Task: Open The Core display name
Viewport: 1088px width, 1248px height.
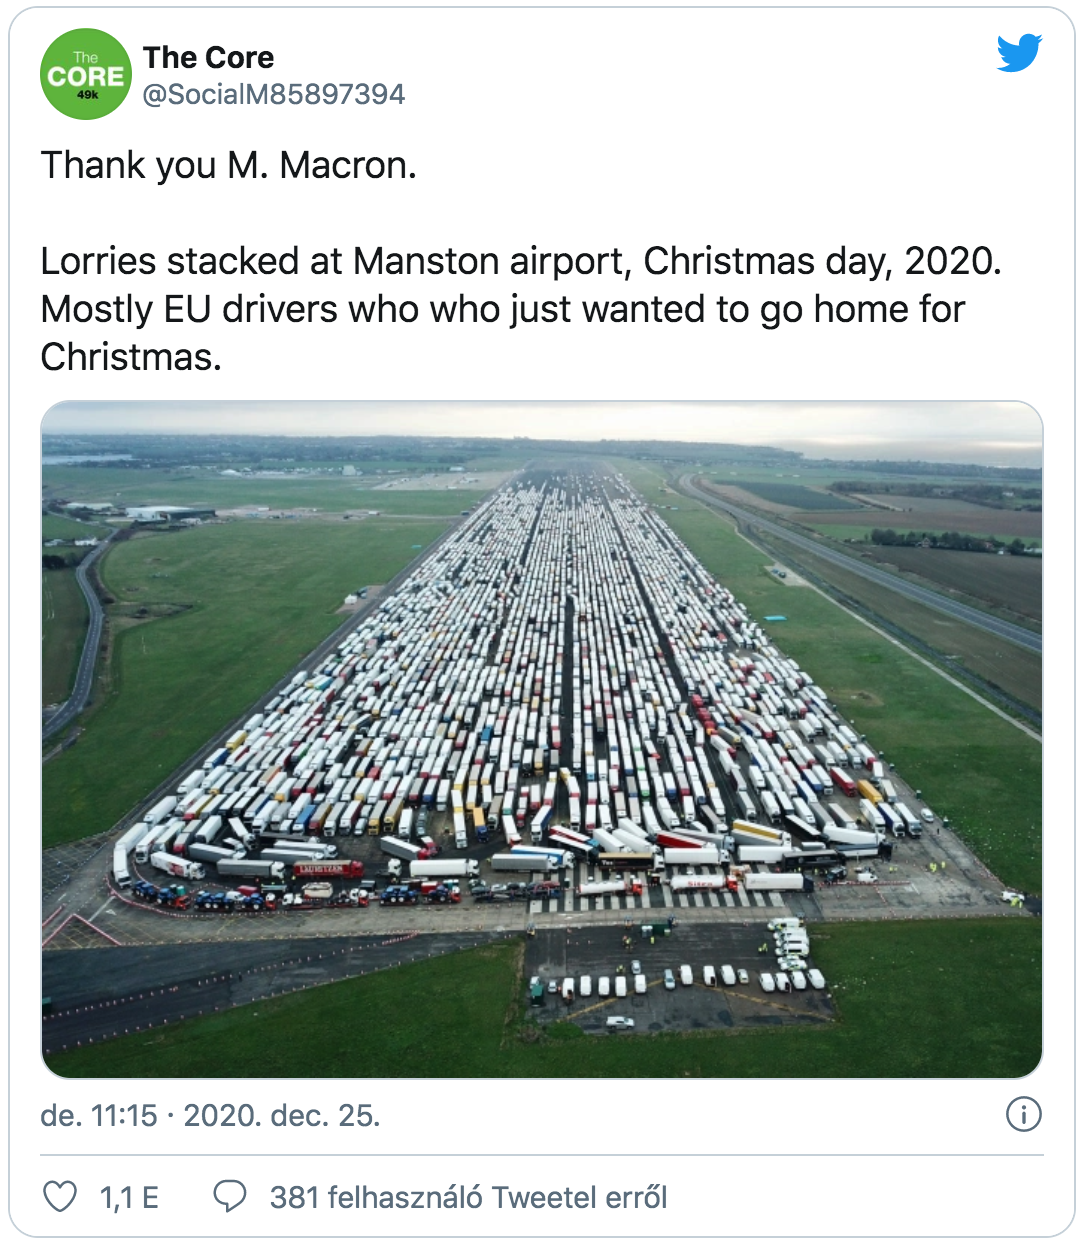Action: (208, 58)
